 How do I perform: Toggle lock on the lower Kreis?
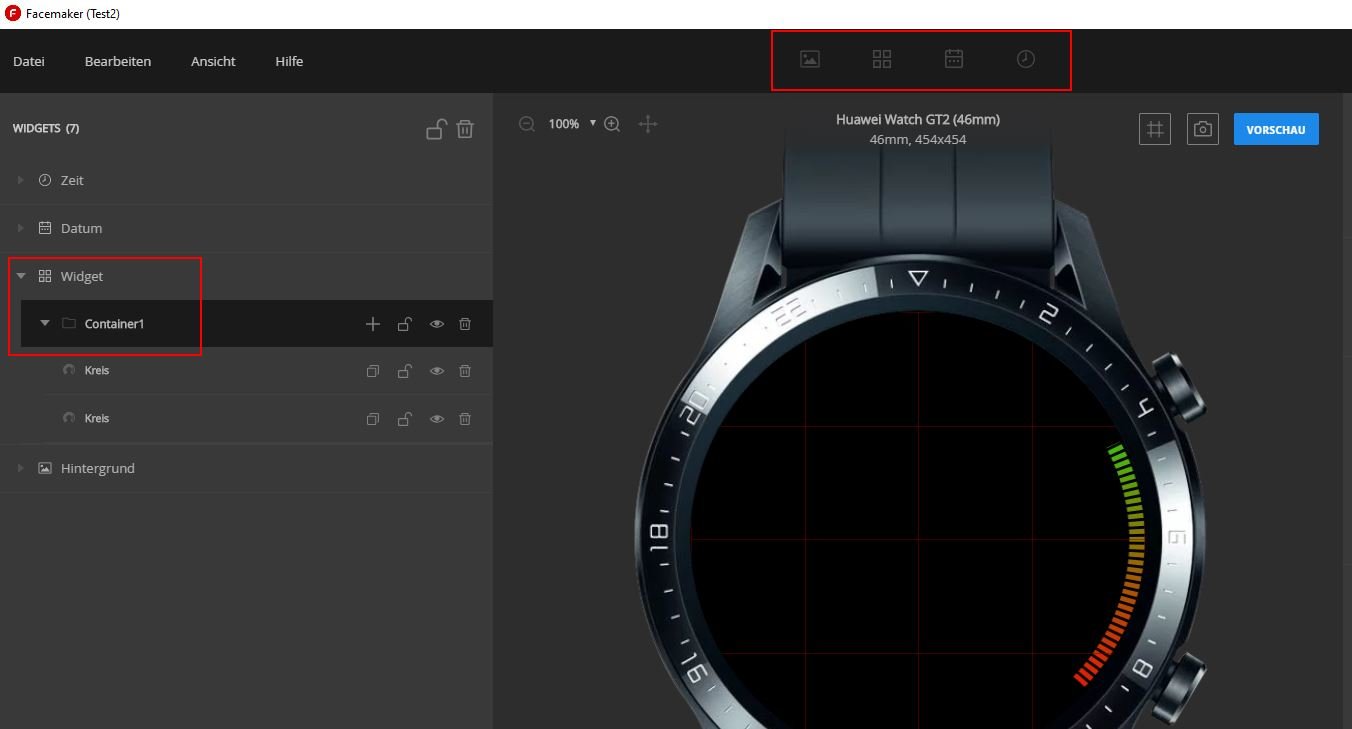(x=404, y=419)
